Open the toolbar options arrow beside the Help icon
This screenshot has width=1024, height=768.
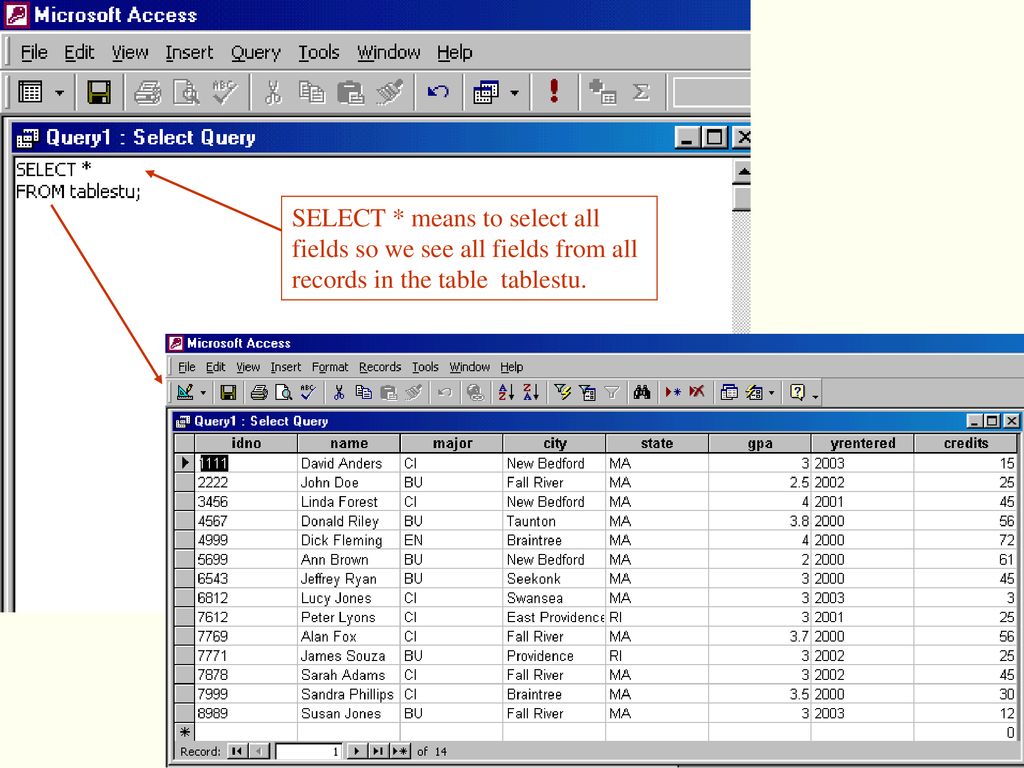tap(816, 396)
